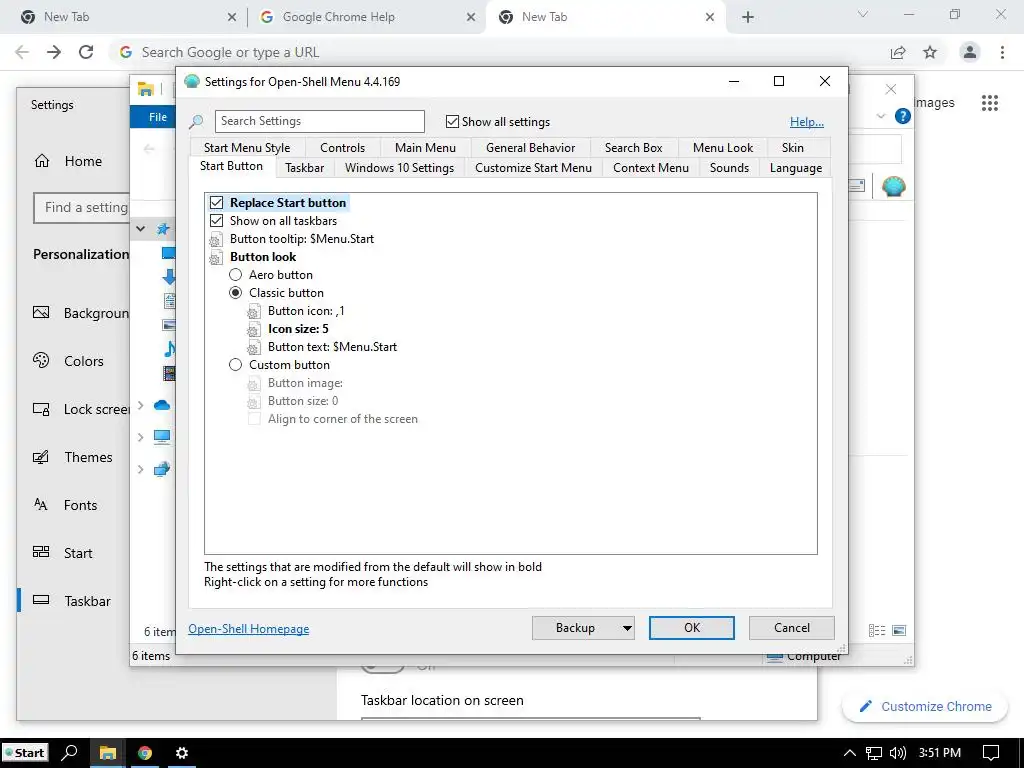
Task: Open the Chrome profile avatar icon
Action: [x=970, y=52]
